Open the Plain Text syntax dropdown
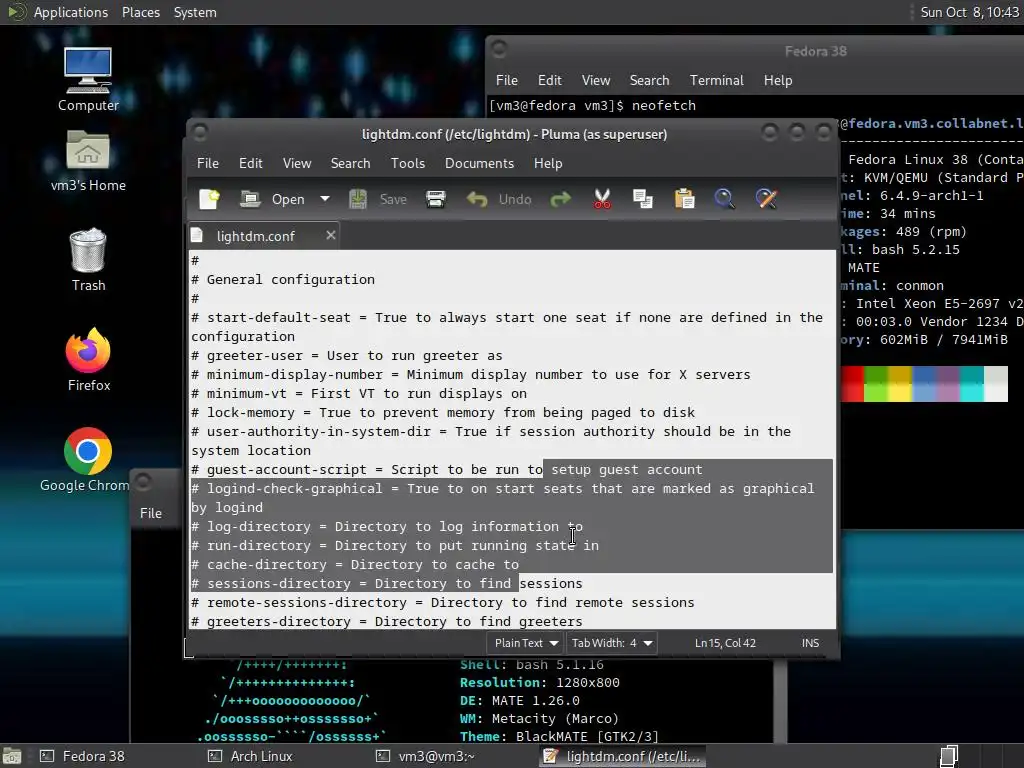The width and height of the screenshot is (1024, 768). pyautogui.click(x=525, y=643)
